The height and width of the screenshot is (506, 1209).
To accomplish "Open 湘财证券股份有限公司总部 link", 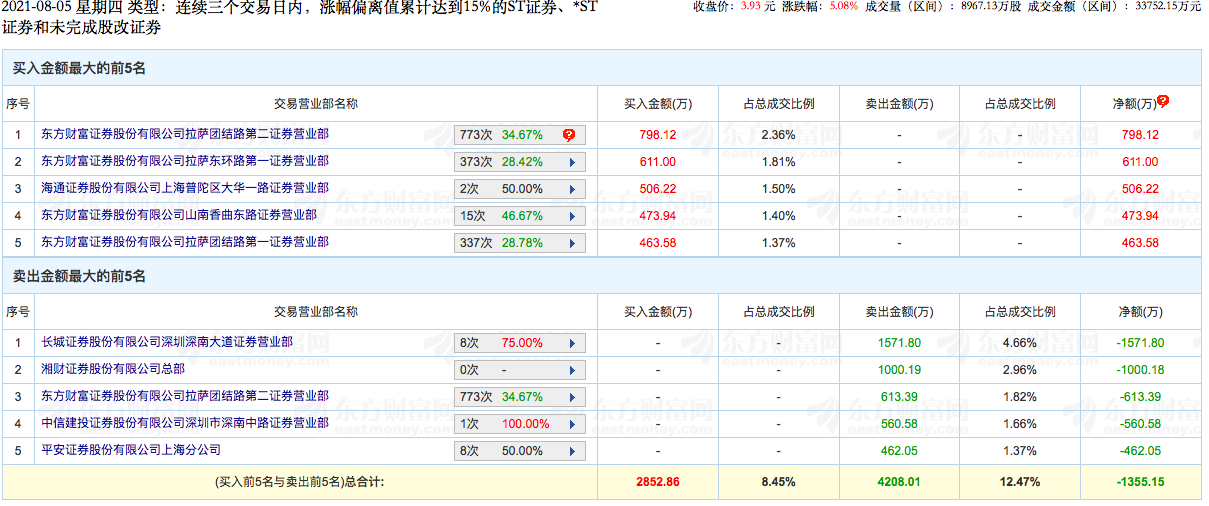I will (113, 369).
